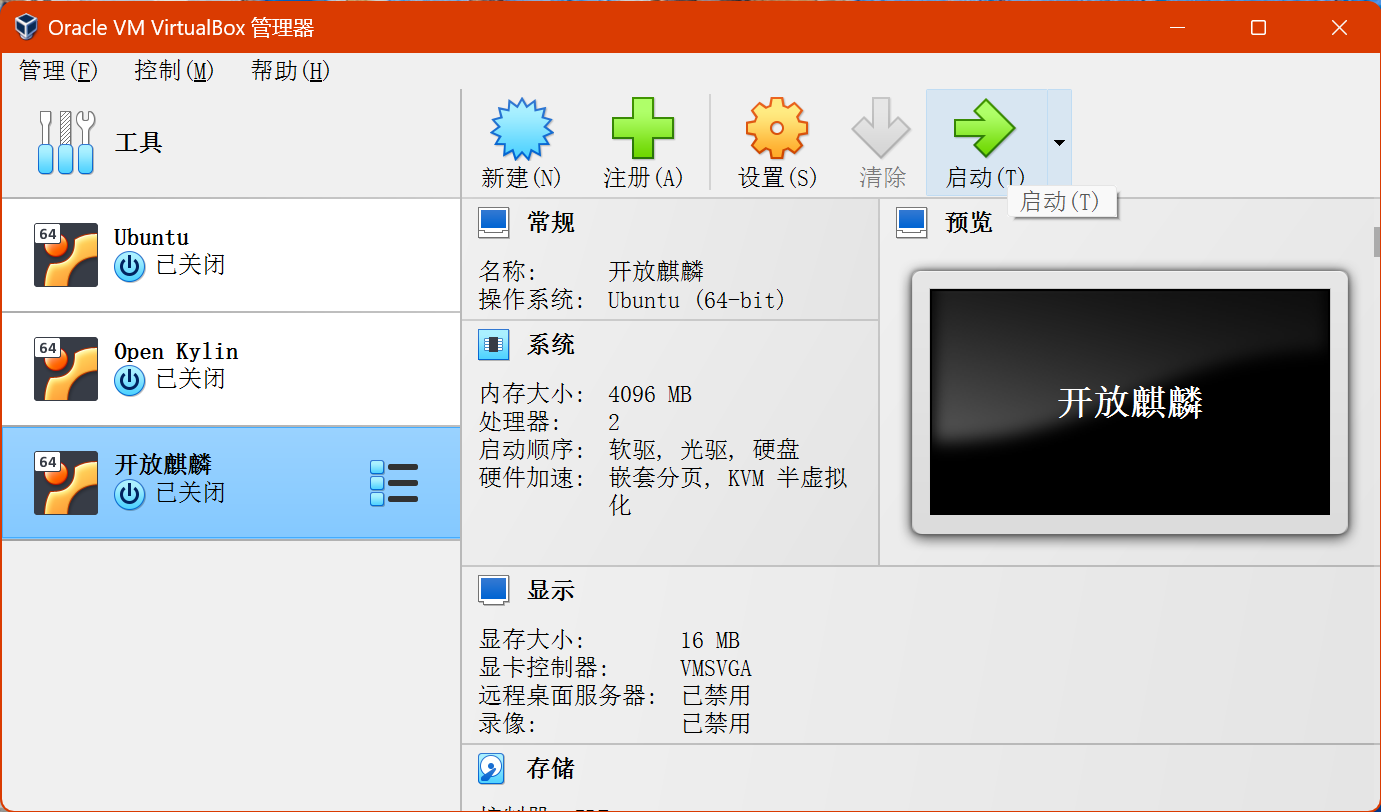Click the 名称 value 开放麒麟

[656, 271]
